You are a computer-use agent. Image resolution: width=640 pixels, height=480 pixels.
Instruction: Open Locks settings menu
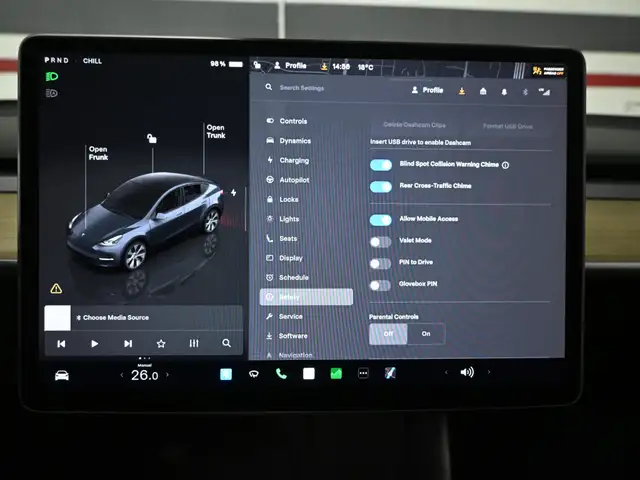pos(282,199)
